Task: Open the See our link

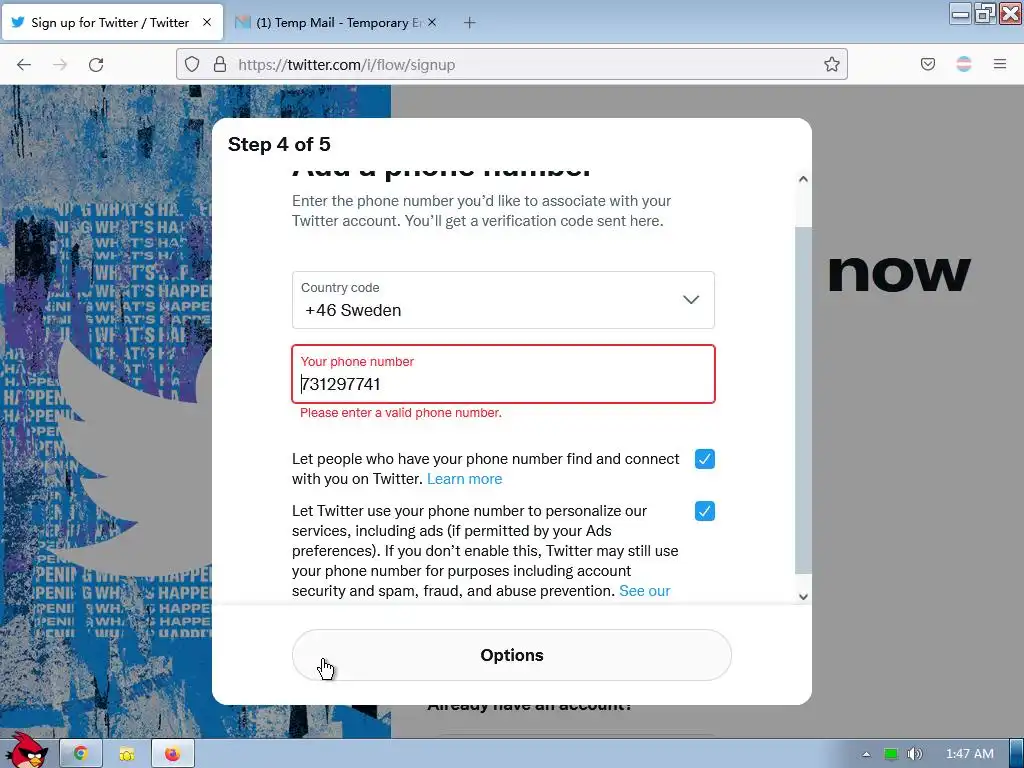Action: tap(645, 590)
